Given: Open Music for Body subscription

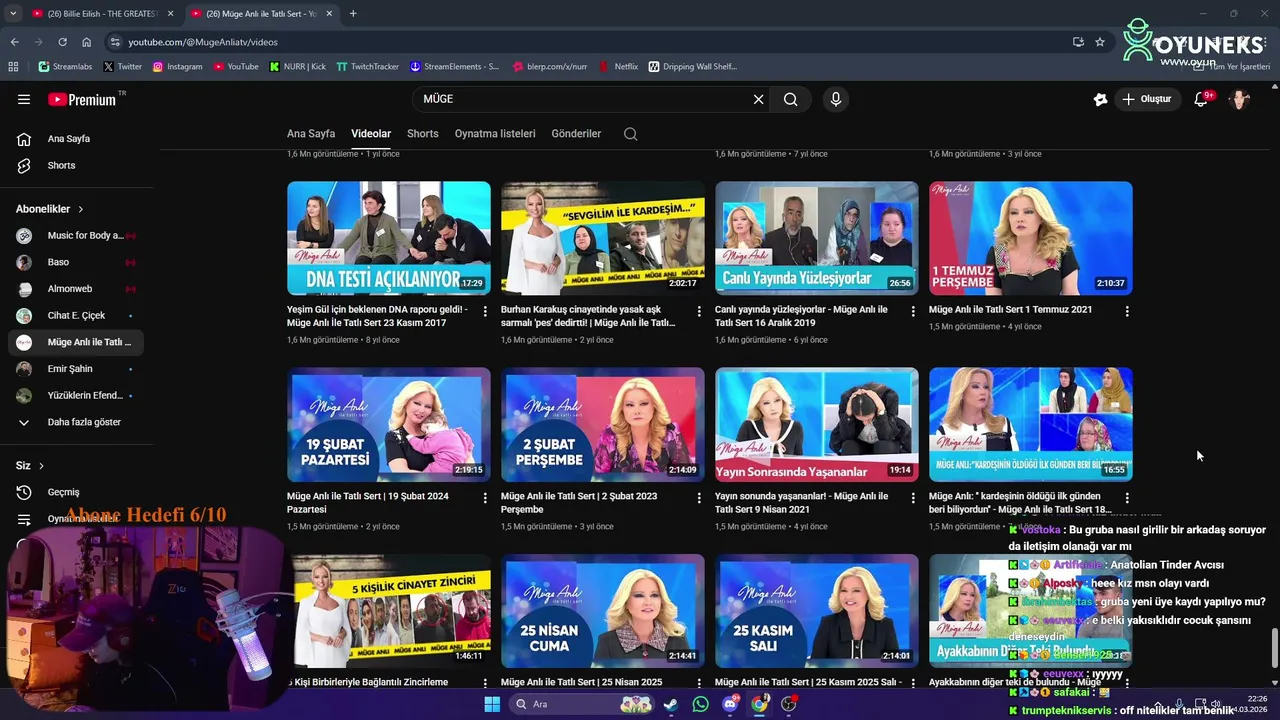Looking at the screenshot, I should [x=76, y=236].
